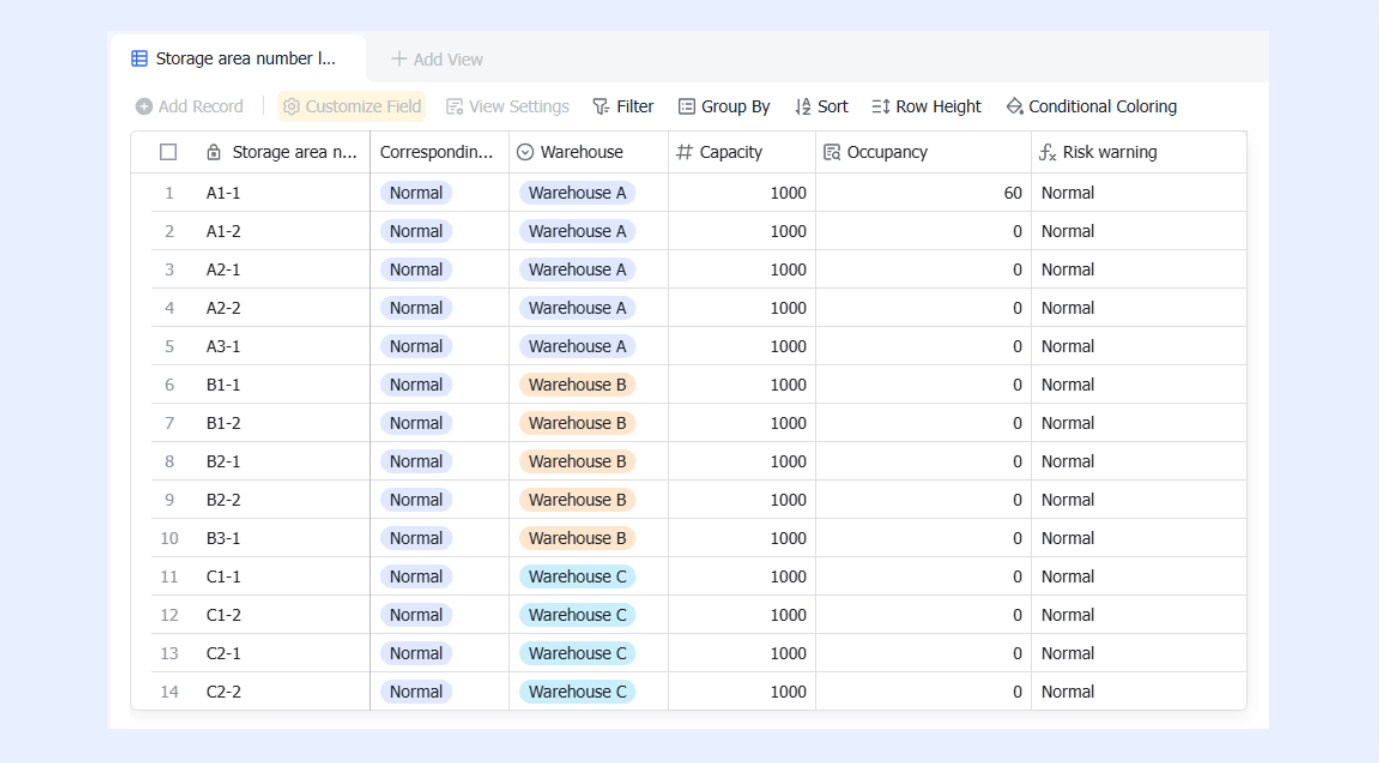
Task: Tick the select-all checkbox in header
Action: [x=168, y=152]
